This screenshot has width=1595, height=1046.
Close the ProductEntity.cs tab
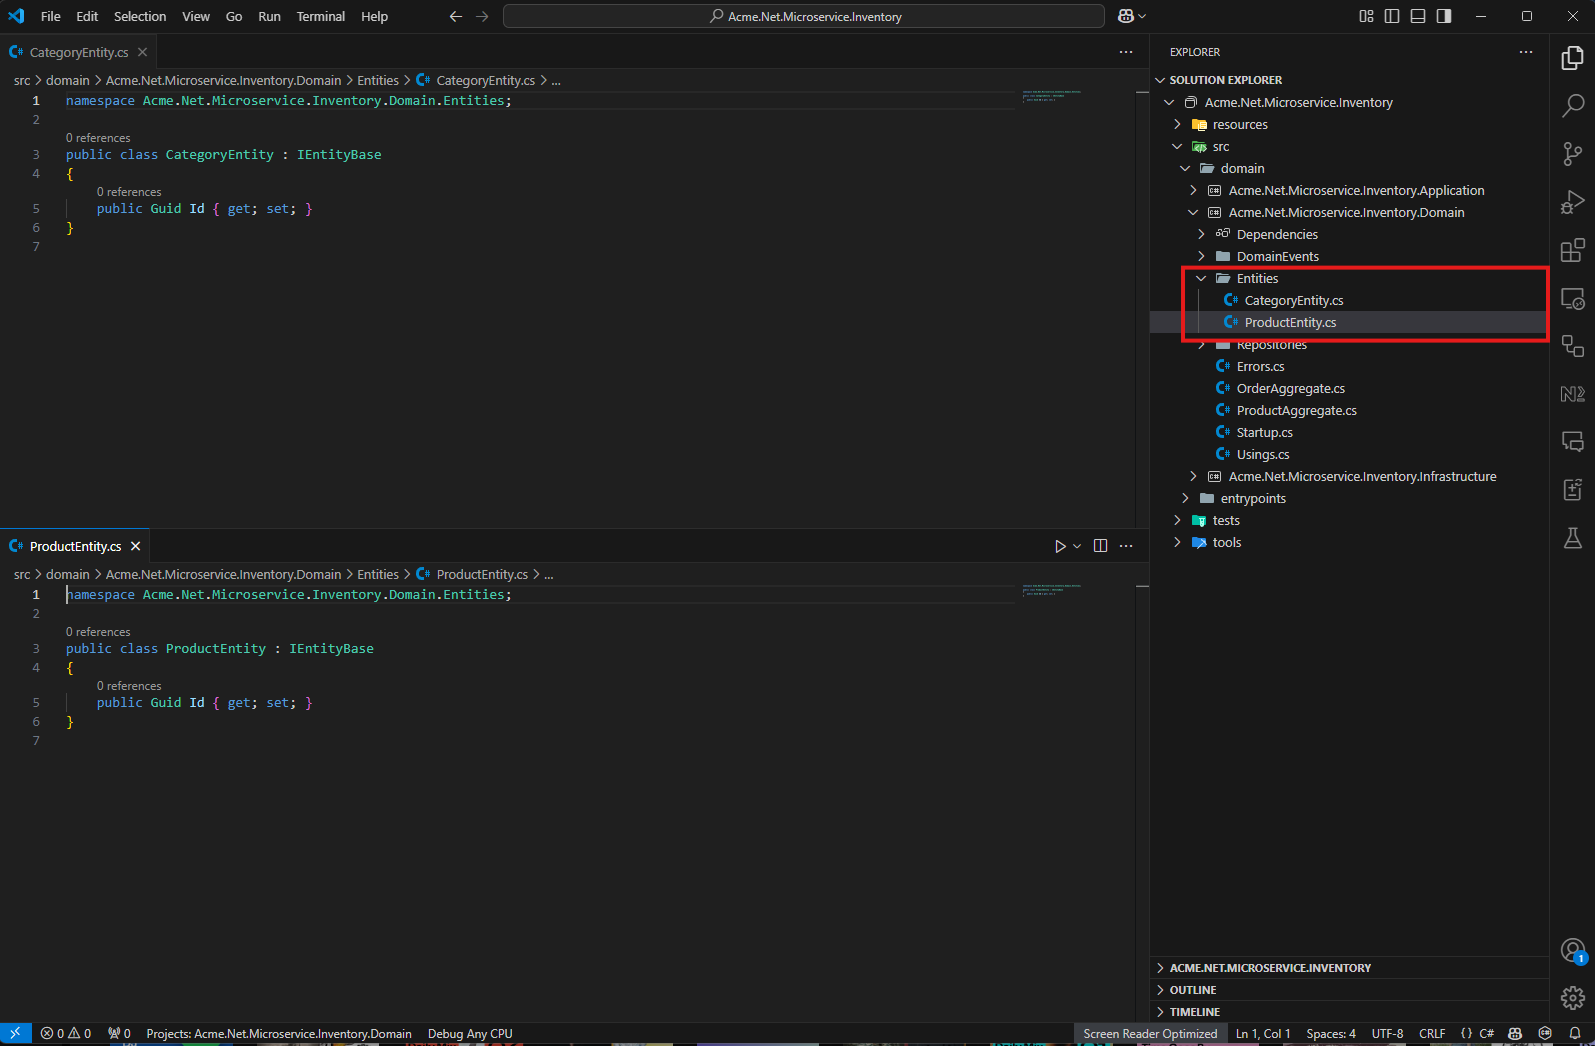pos(135,546)
